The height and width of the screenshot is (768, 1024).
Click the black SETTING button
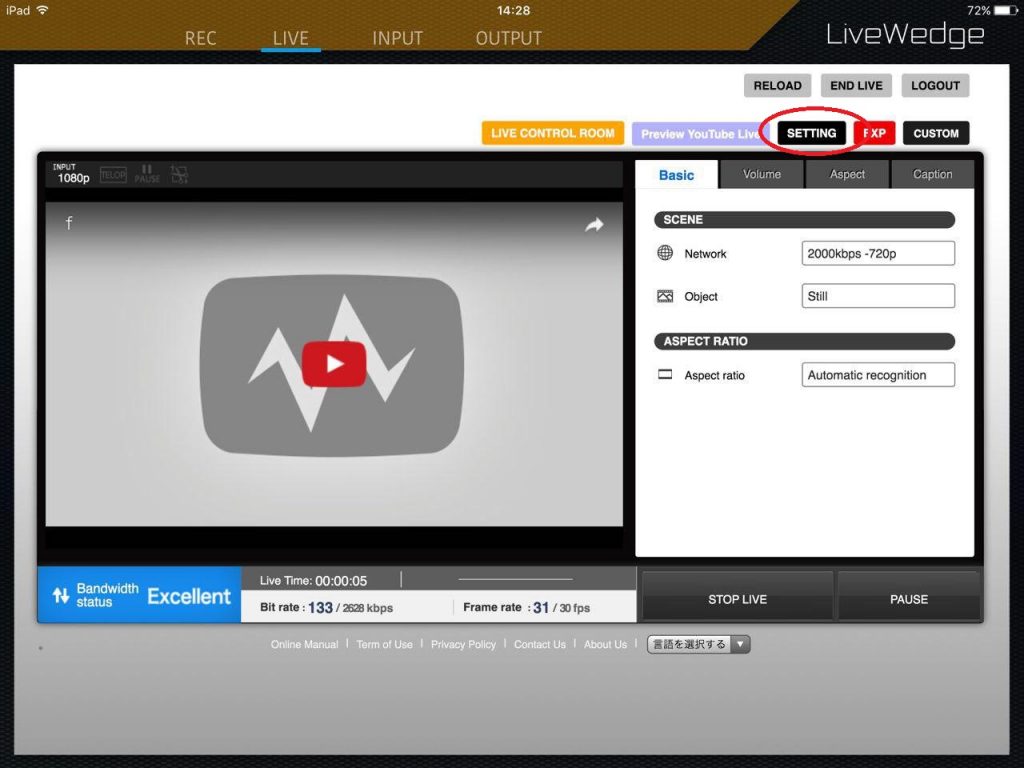(811, 133)
